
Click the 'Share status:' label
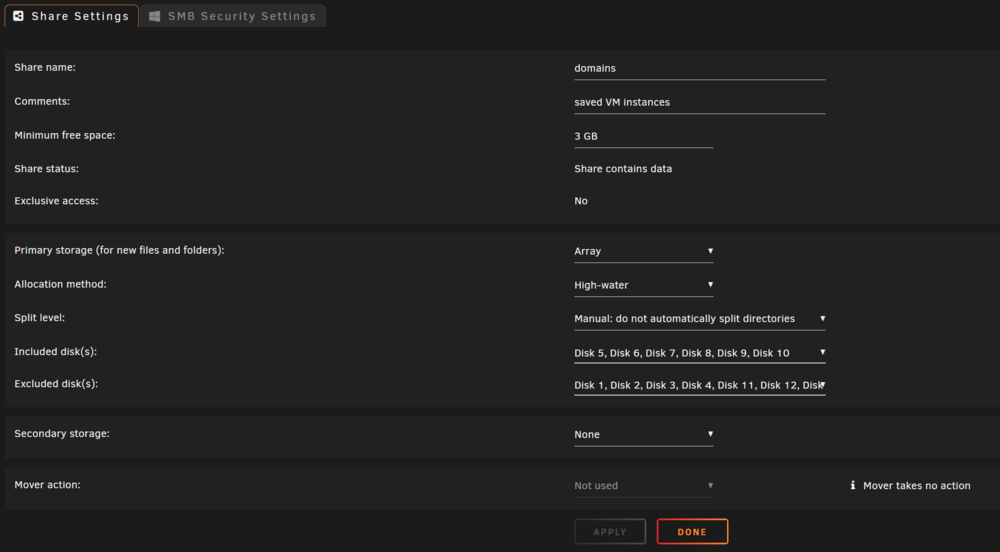(x=47, y=169)
